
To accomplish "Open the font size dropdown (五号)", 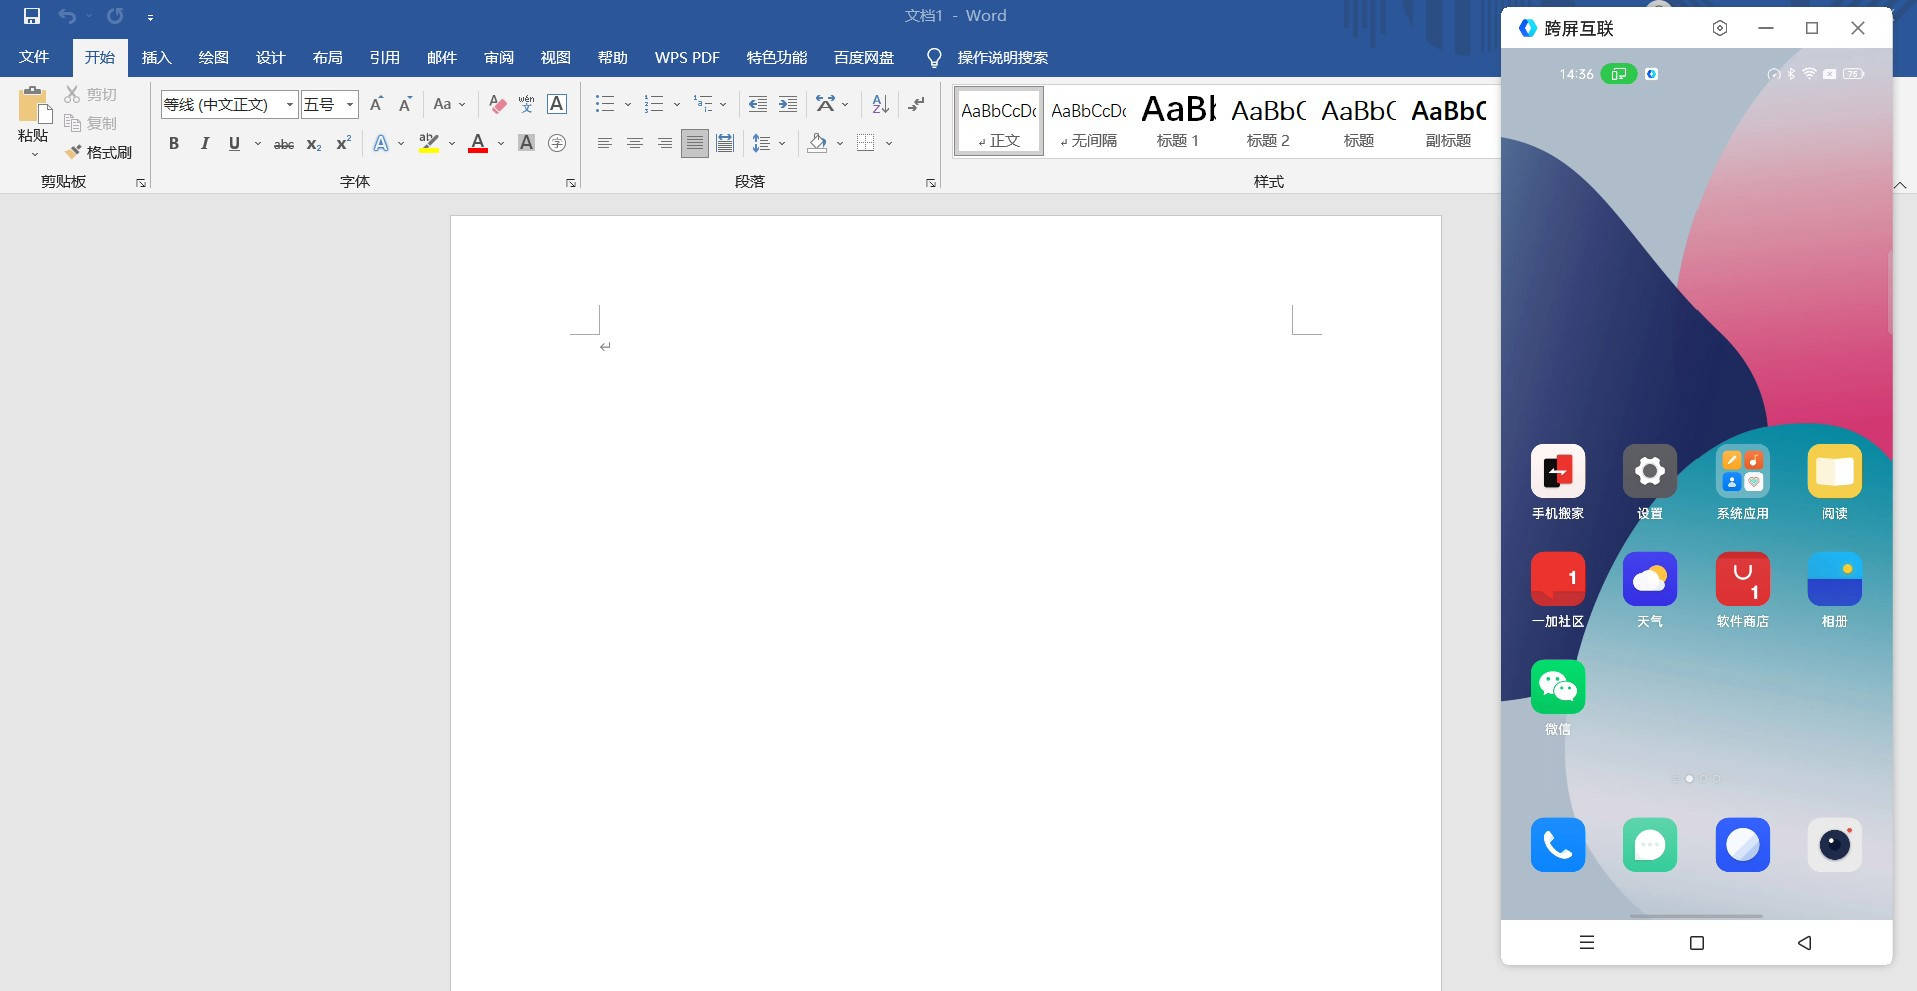I will (x=350, y=104).
